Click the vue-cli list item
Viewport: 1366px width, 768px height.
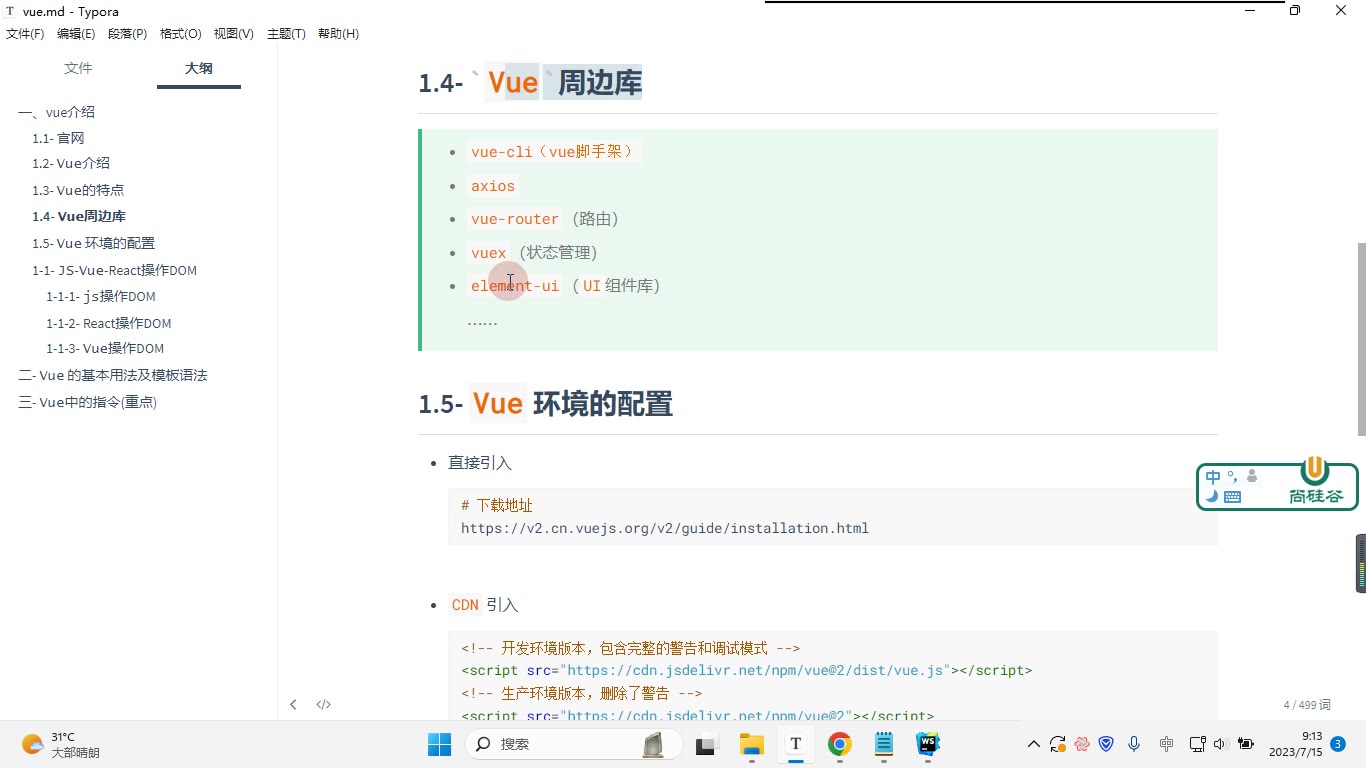click(x=554, y=152)
